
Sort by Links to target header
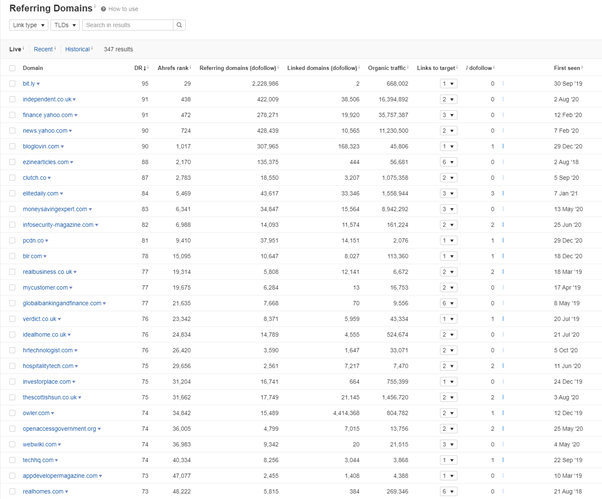436,68
